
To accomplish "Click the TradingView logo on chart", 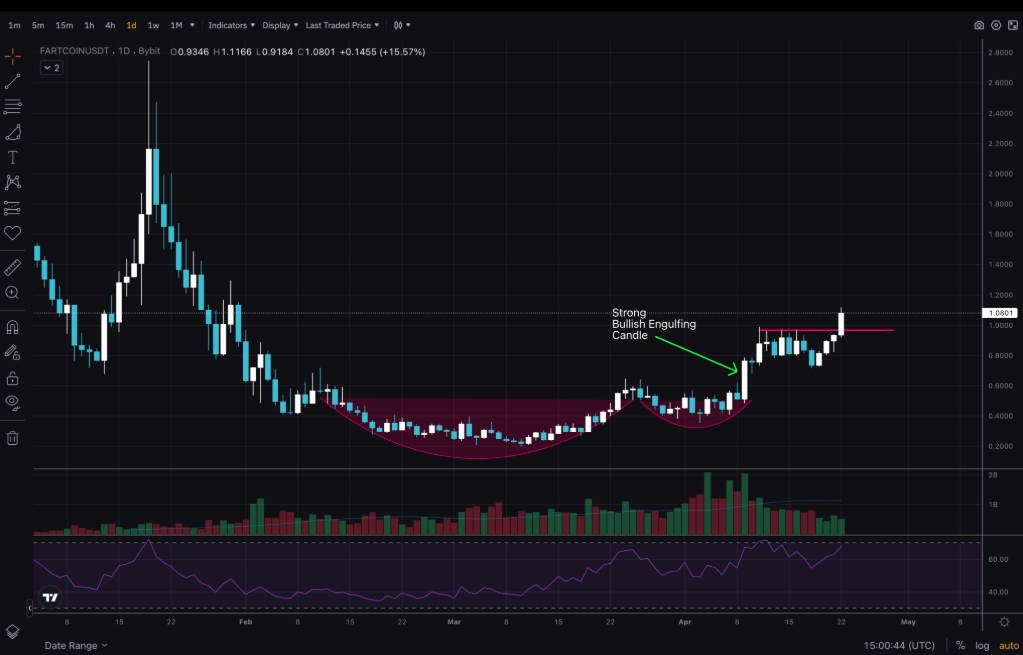I will tap(50, 597).
